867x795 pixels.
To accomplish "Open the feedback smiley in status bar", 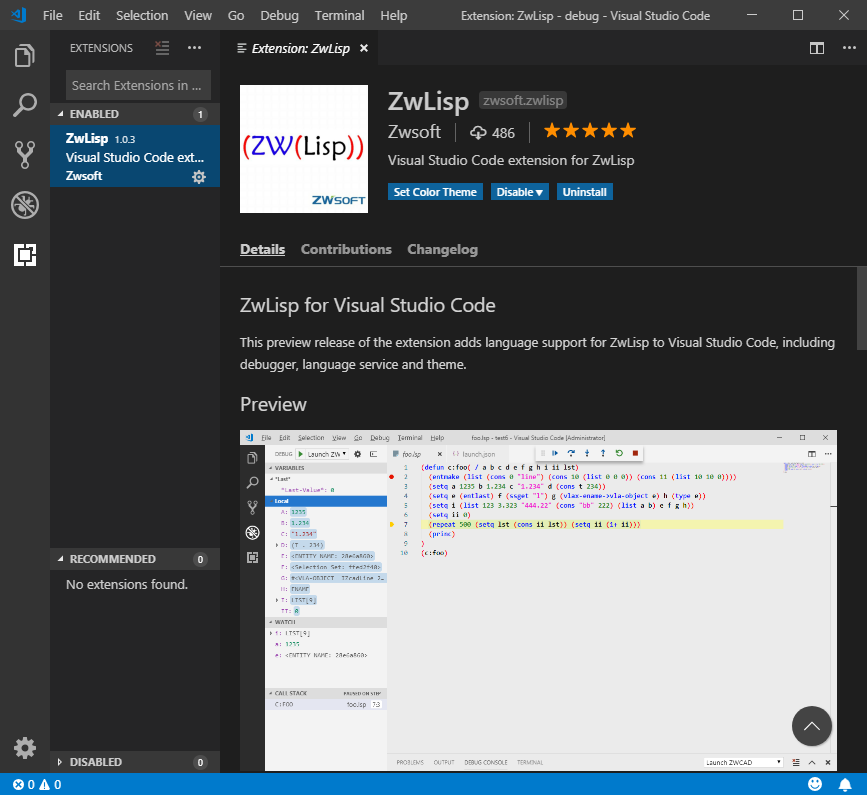I will 815,784.
